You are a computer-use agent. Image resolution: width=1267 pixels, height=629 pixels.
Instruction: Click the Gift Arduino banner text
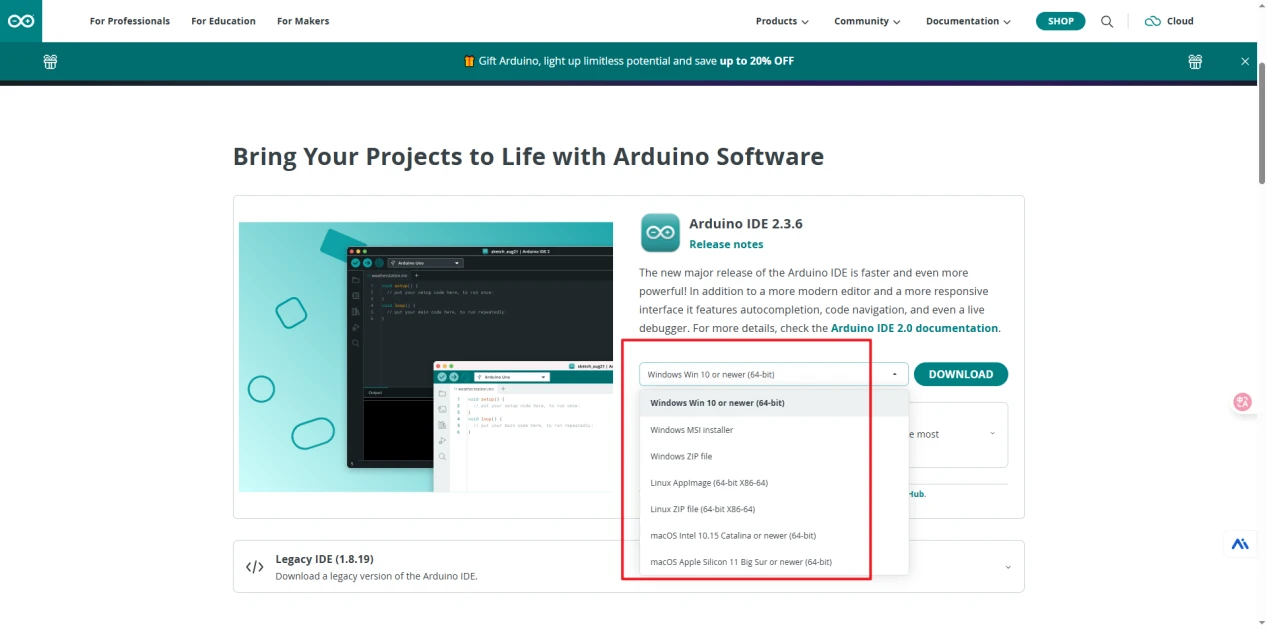629,61
